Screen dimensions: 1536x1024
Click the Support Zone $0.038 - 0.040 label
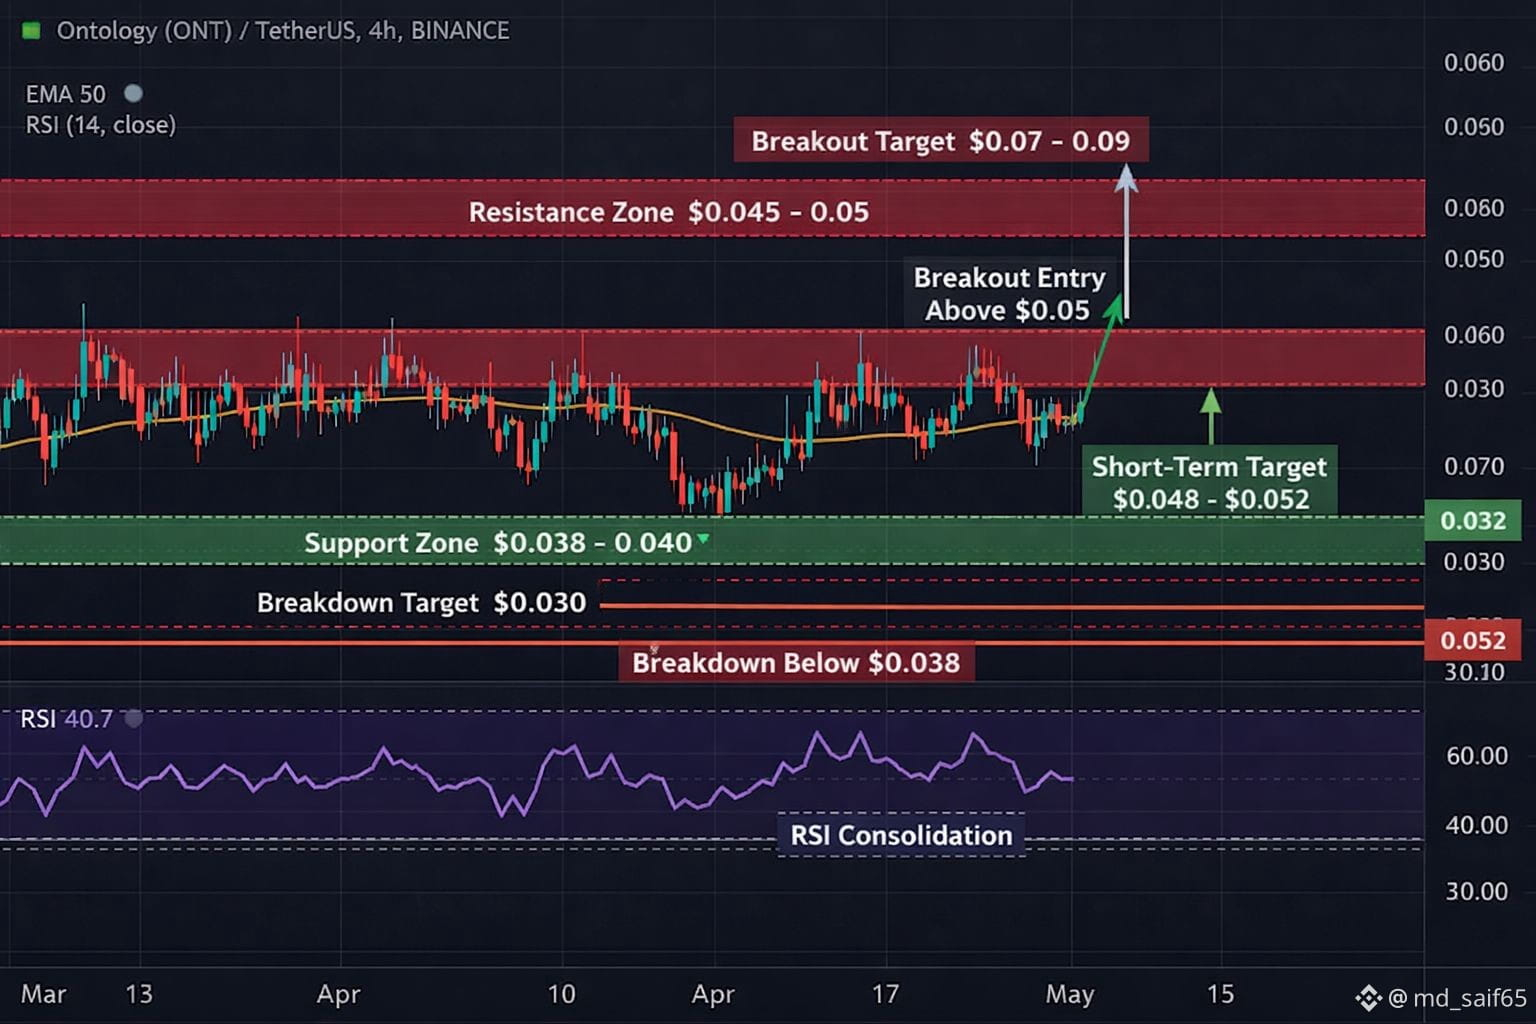498,542
